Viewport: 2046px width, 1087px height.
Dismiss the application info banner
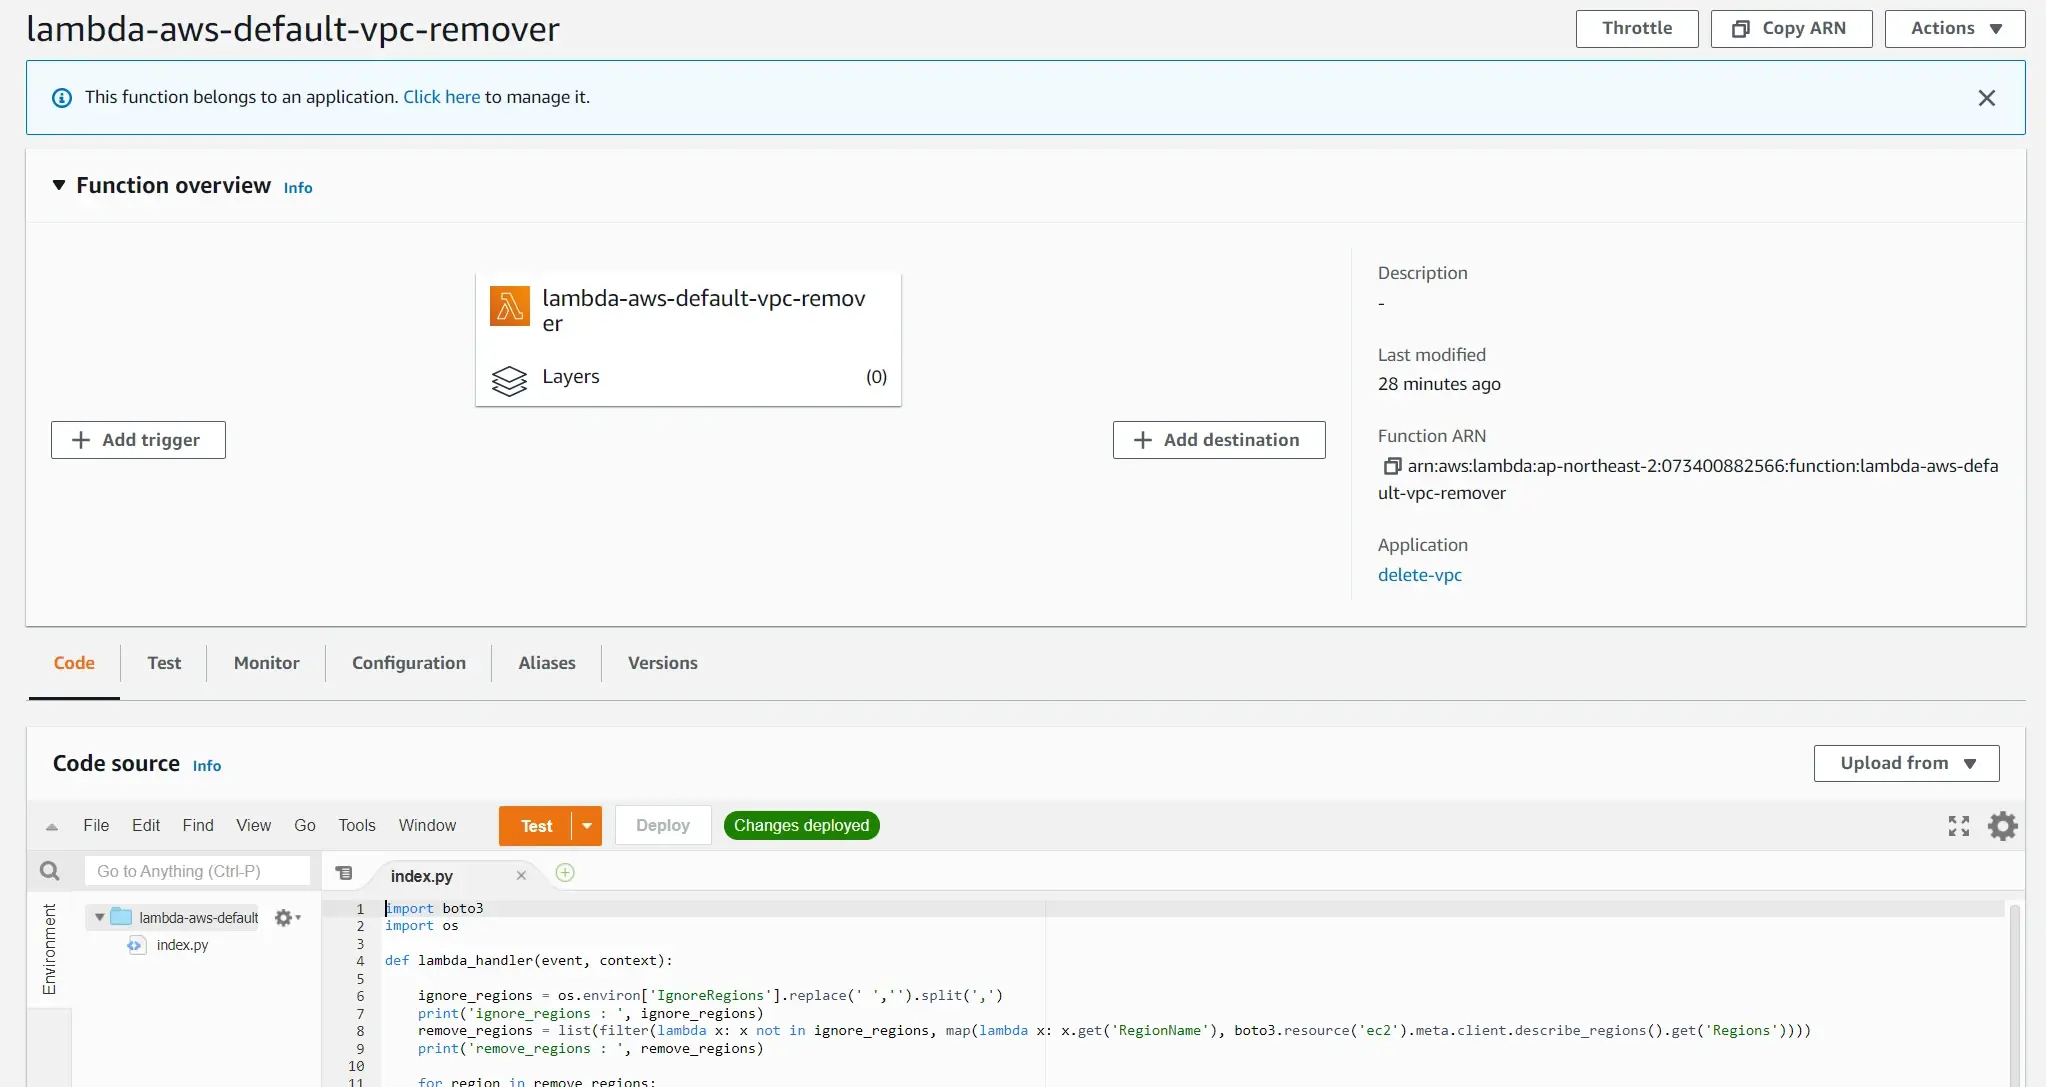pos(1986,98)
